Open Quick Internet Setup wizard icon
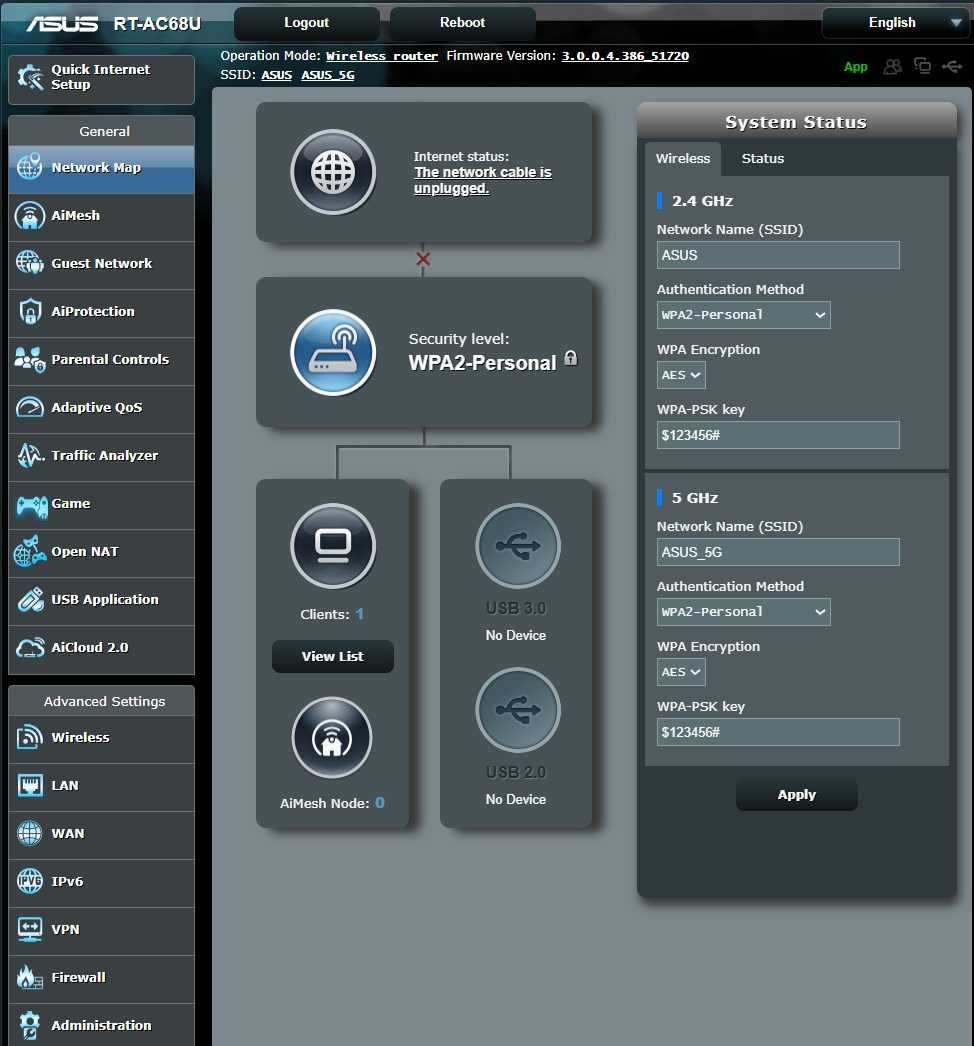Image resolution: width=974 pixels, height=1046 pixels. point(30,77)
